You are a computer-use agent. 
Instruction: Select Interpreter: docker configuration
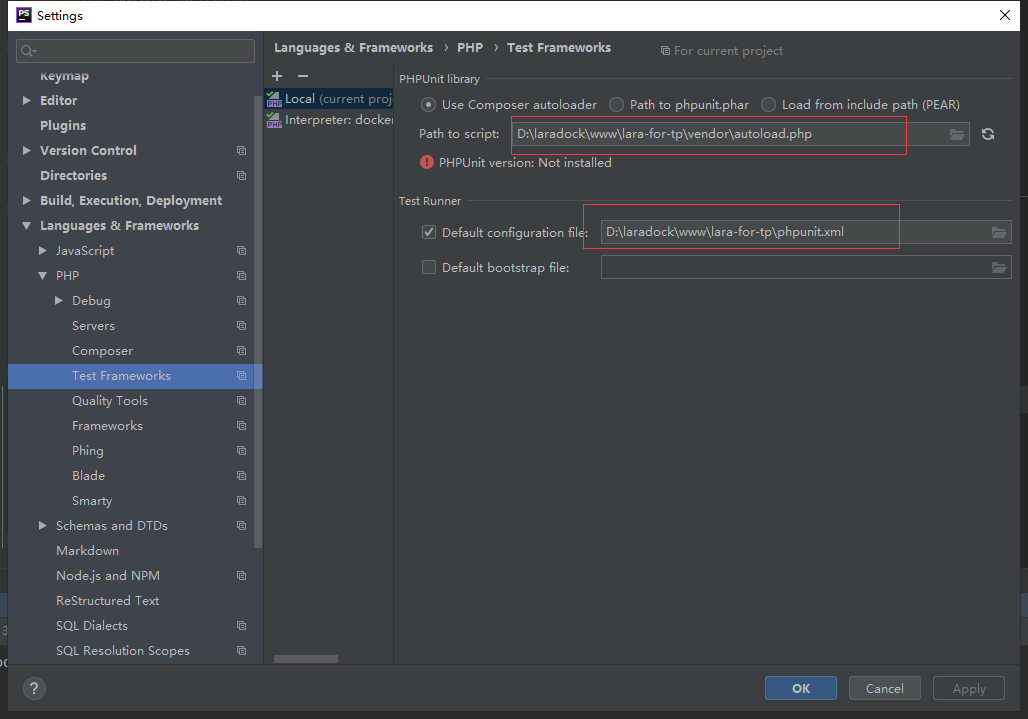pyautogui.click(x=328, y=120)
